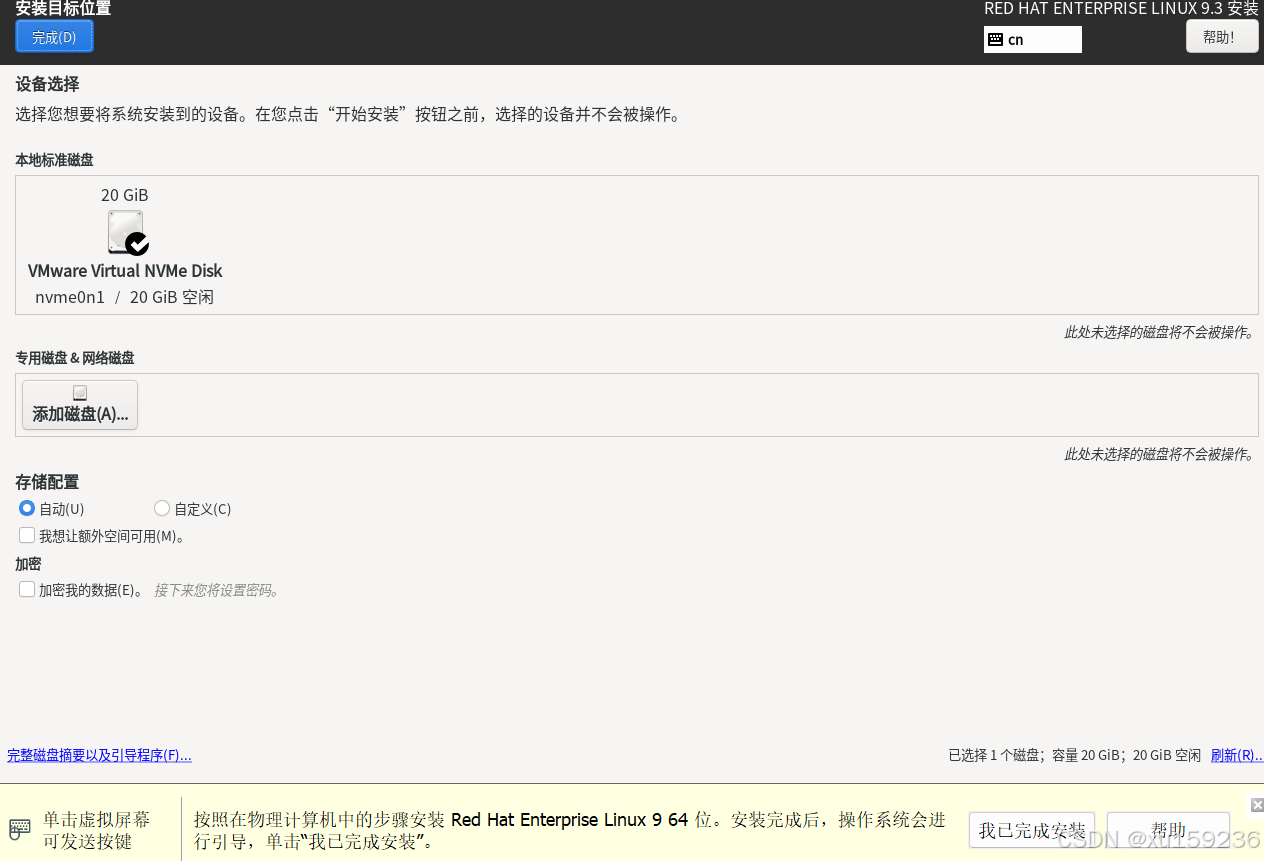Close the VMware install hint bar
This screenshot has width=1264, height=861.
tap(1257, 805)
